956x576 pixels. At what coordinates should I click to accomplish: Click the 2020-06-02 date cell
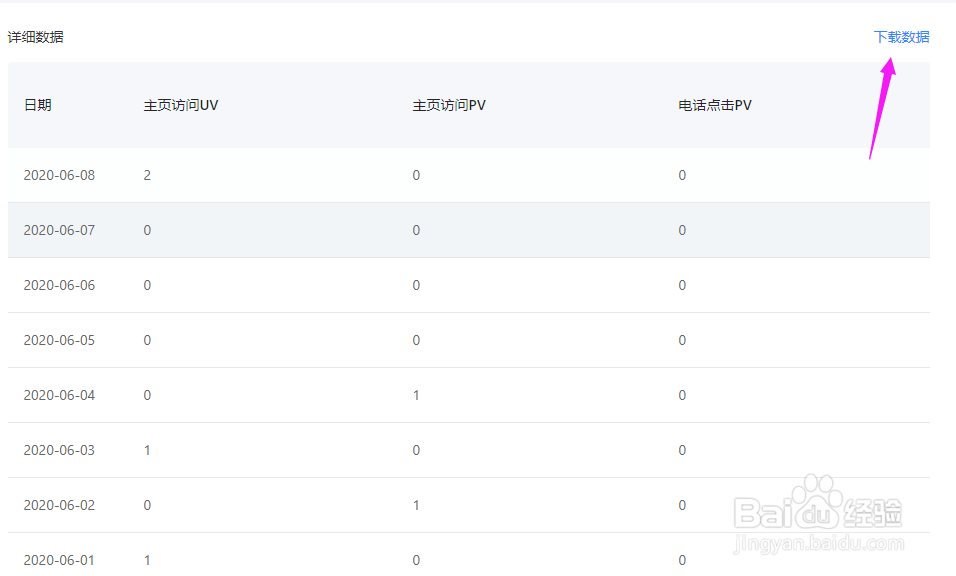coord(59,505)
